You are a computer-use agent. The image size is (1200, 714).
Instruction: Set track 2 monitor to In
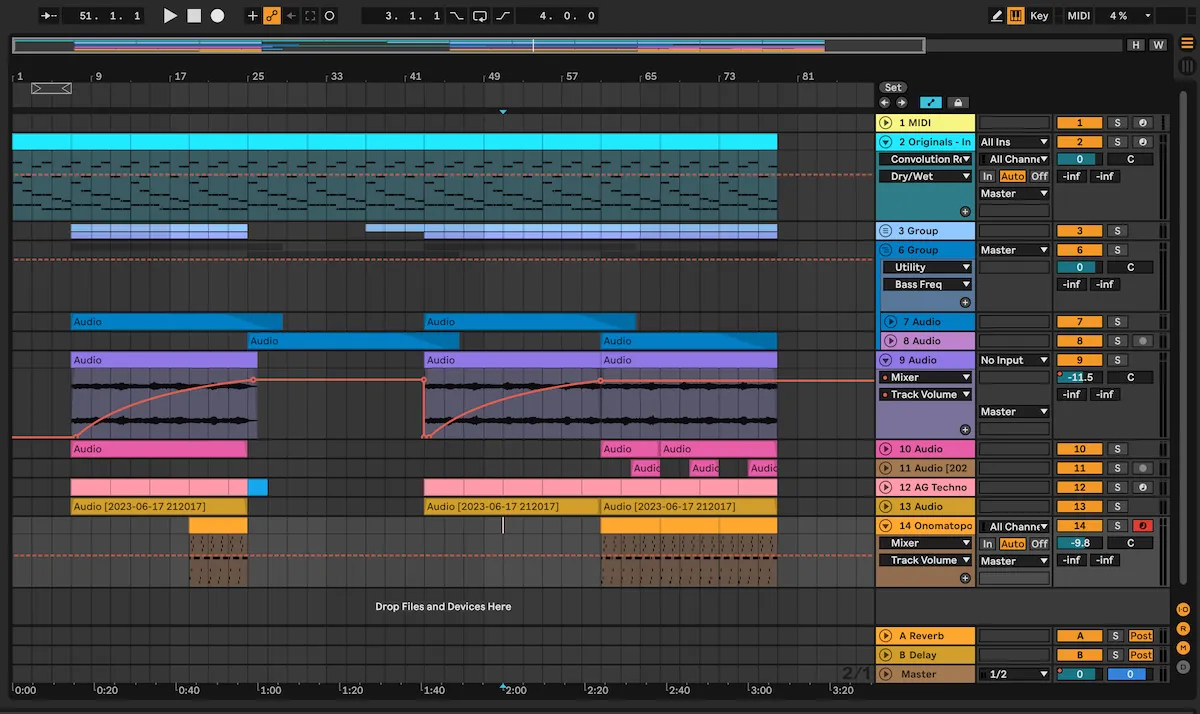tap(987, 176)
